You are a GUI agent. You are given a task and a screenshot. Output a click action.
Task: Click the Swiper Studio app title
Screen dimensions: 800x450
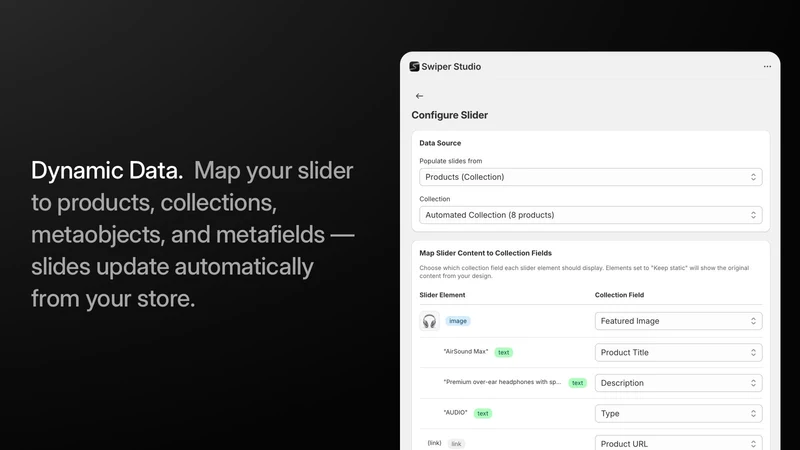coord(451,67)
